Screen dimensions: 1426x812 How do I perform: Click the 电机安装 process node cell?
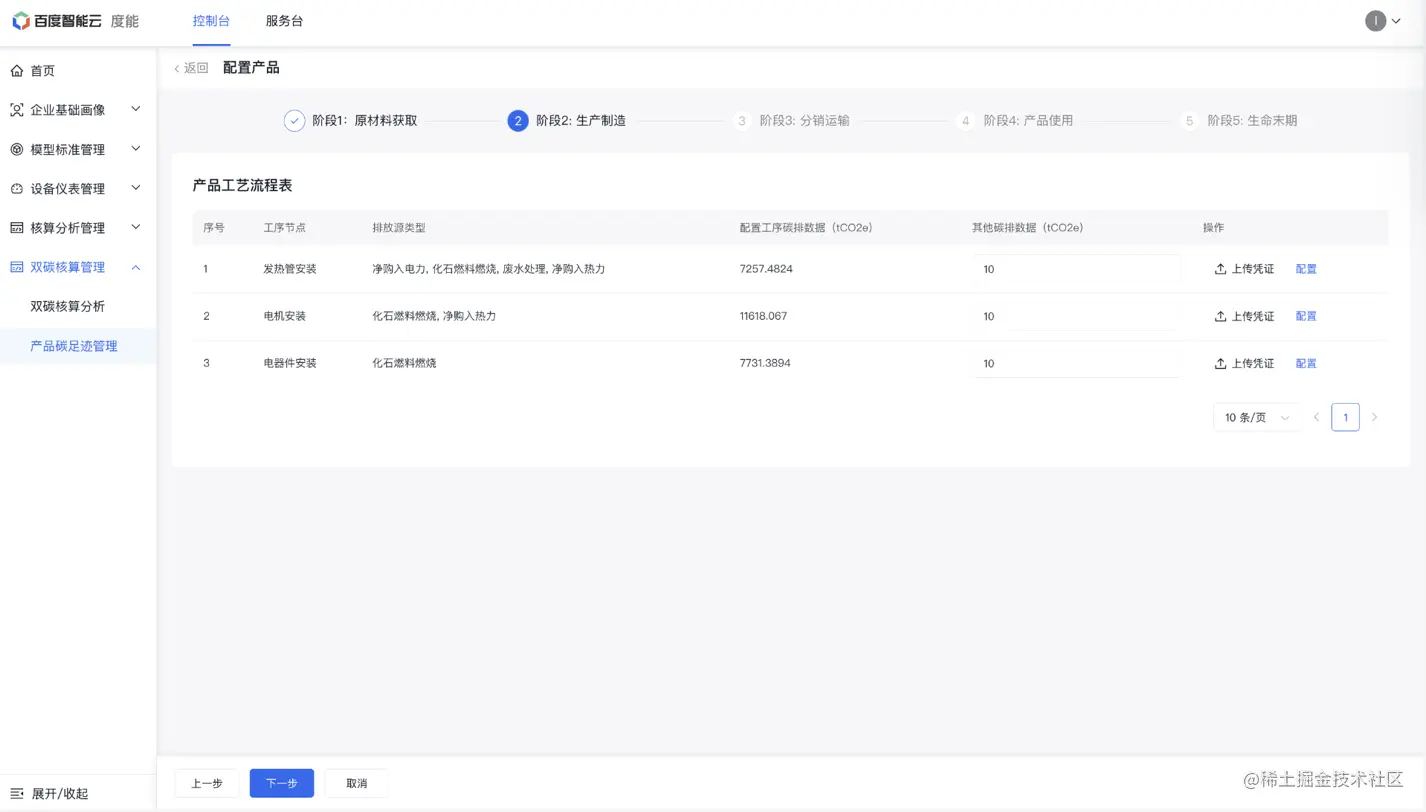pos(285,316)
